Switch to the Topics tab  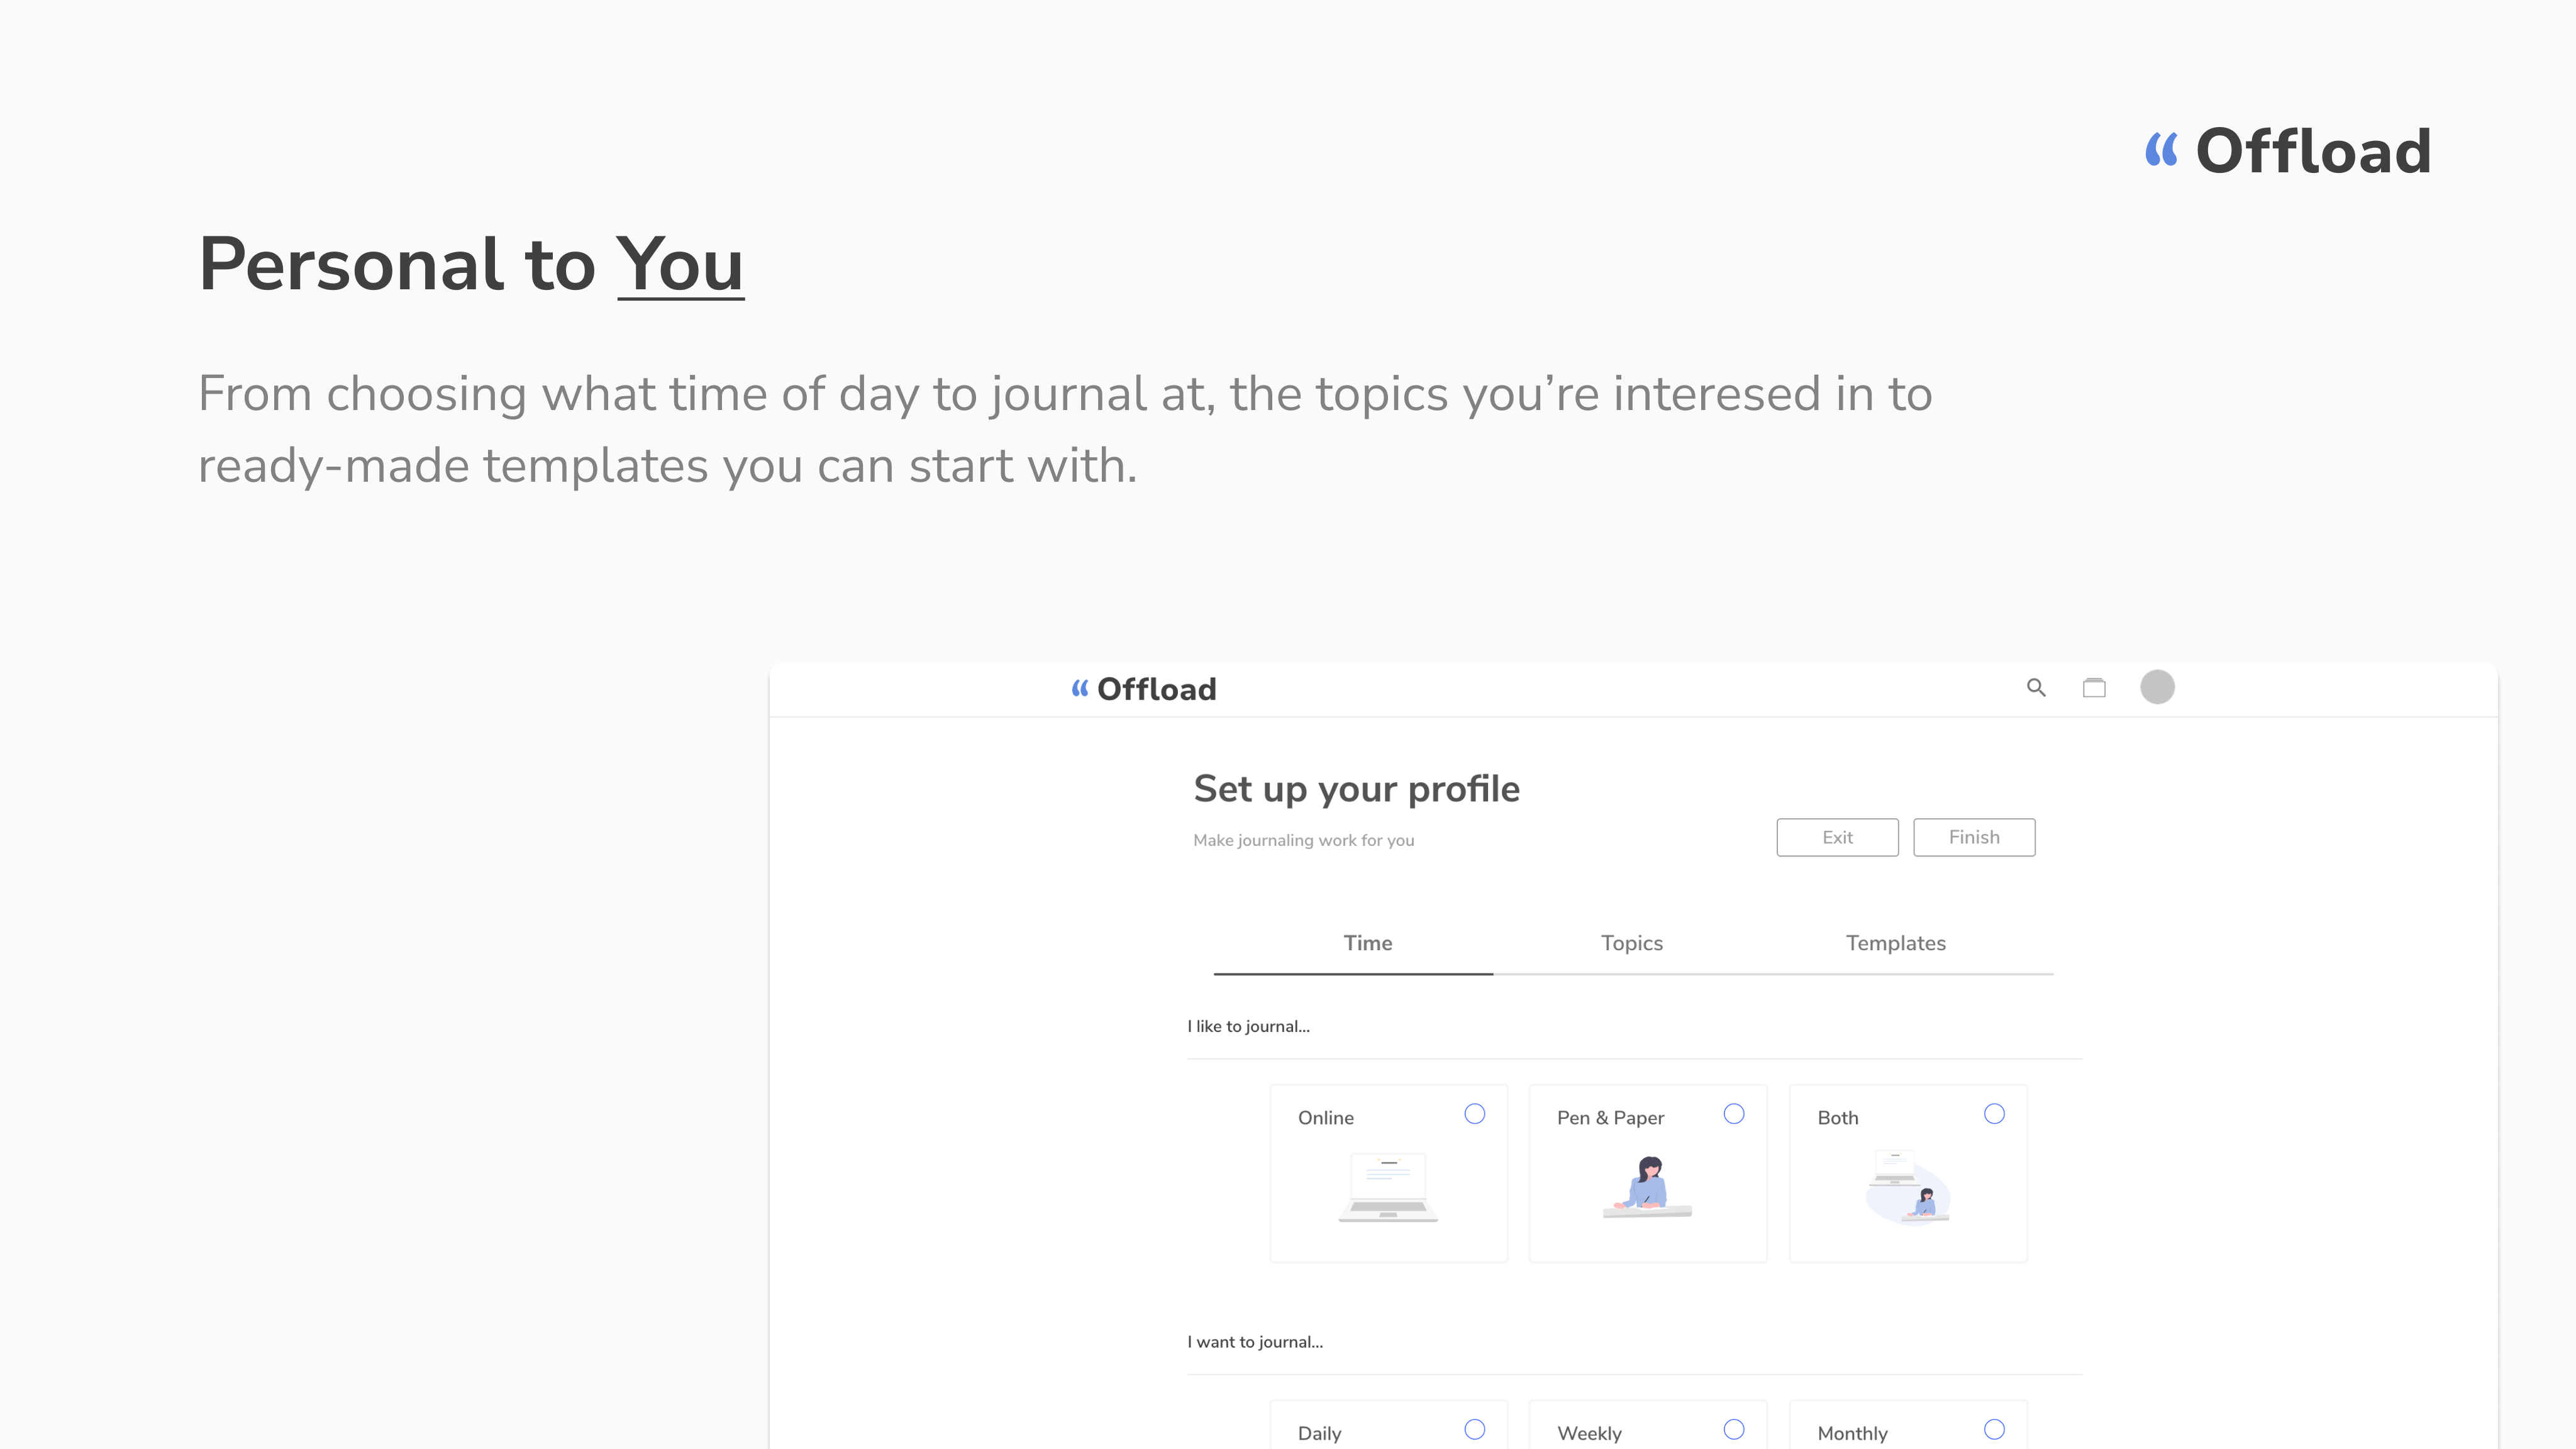tap(1631, 943)
